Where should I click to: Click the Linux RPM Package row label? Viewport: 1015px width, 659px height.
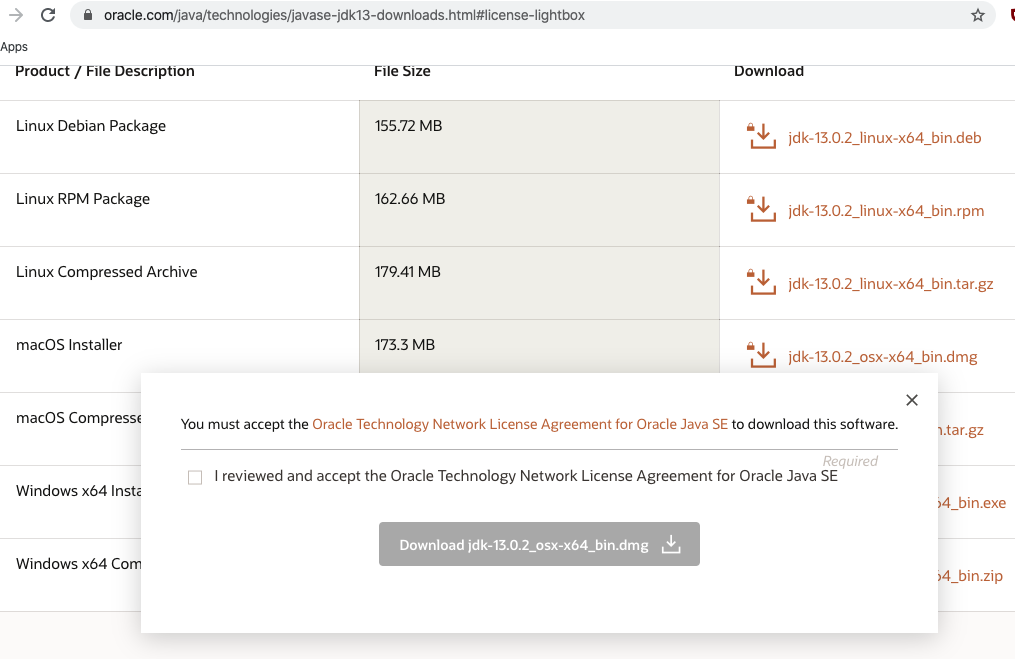click(x=83, y=199)
